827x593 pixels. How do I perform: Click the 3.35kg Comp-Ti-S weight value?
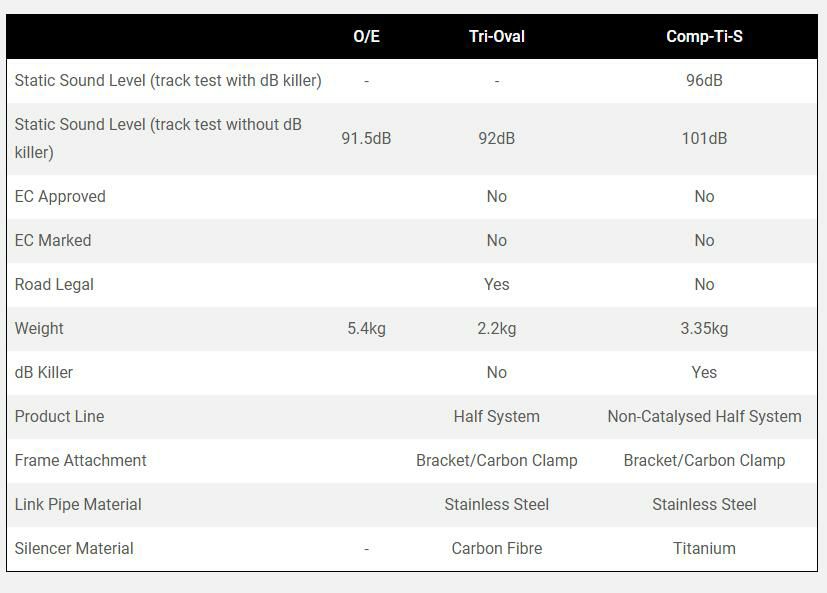click(x=704, y=329)
